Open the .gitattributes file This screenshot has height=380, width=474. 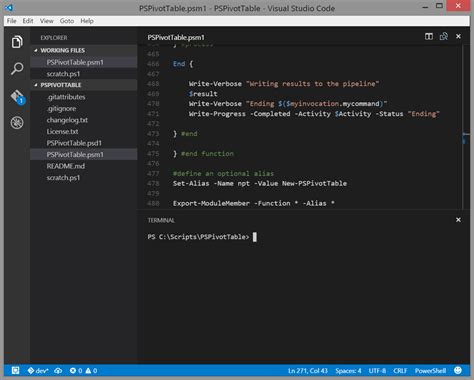tap(84, 97)
